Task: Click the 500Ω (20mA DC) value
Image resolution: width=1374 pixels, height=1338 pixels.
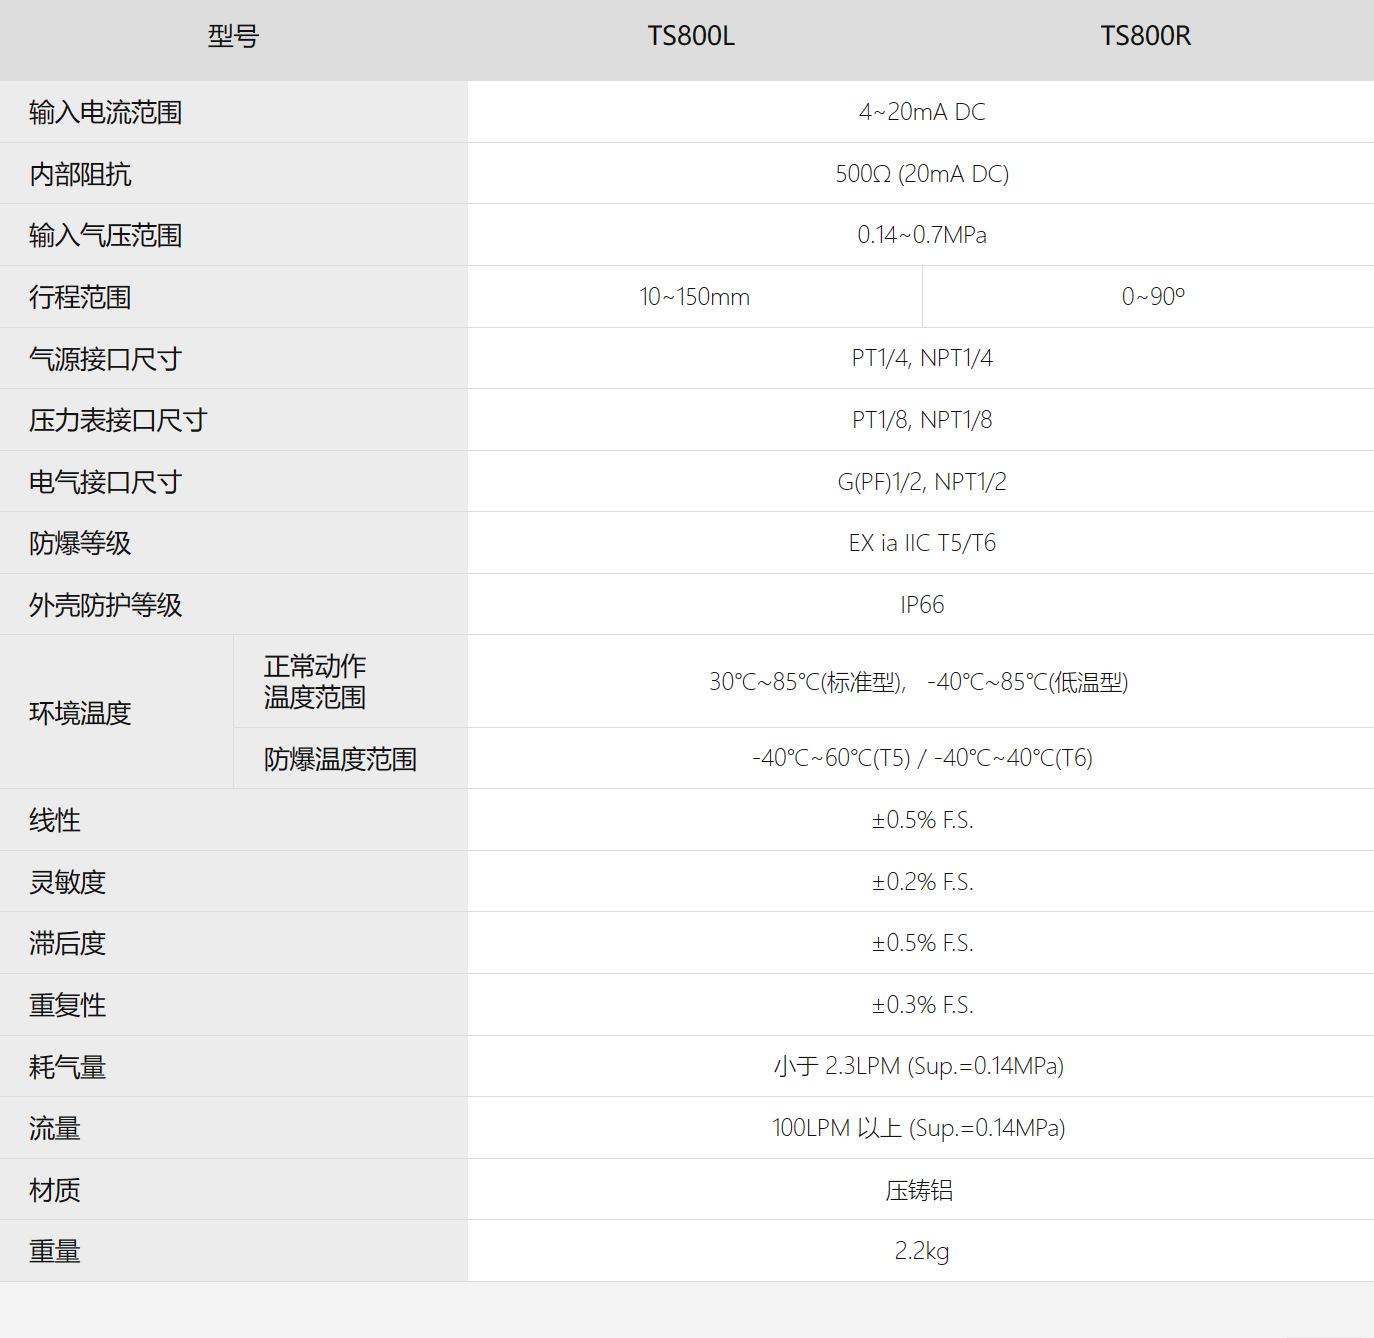Action: pyautogui.click(x=921, y=174)
